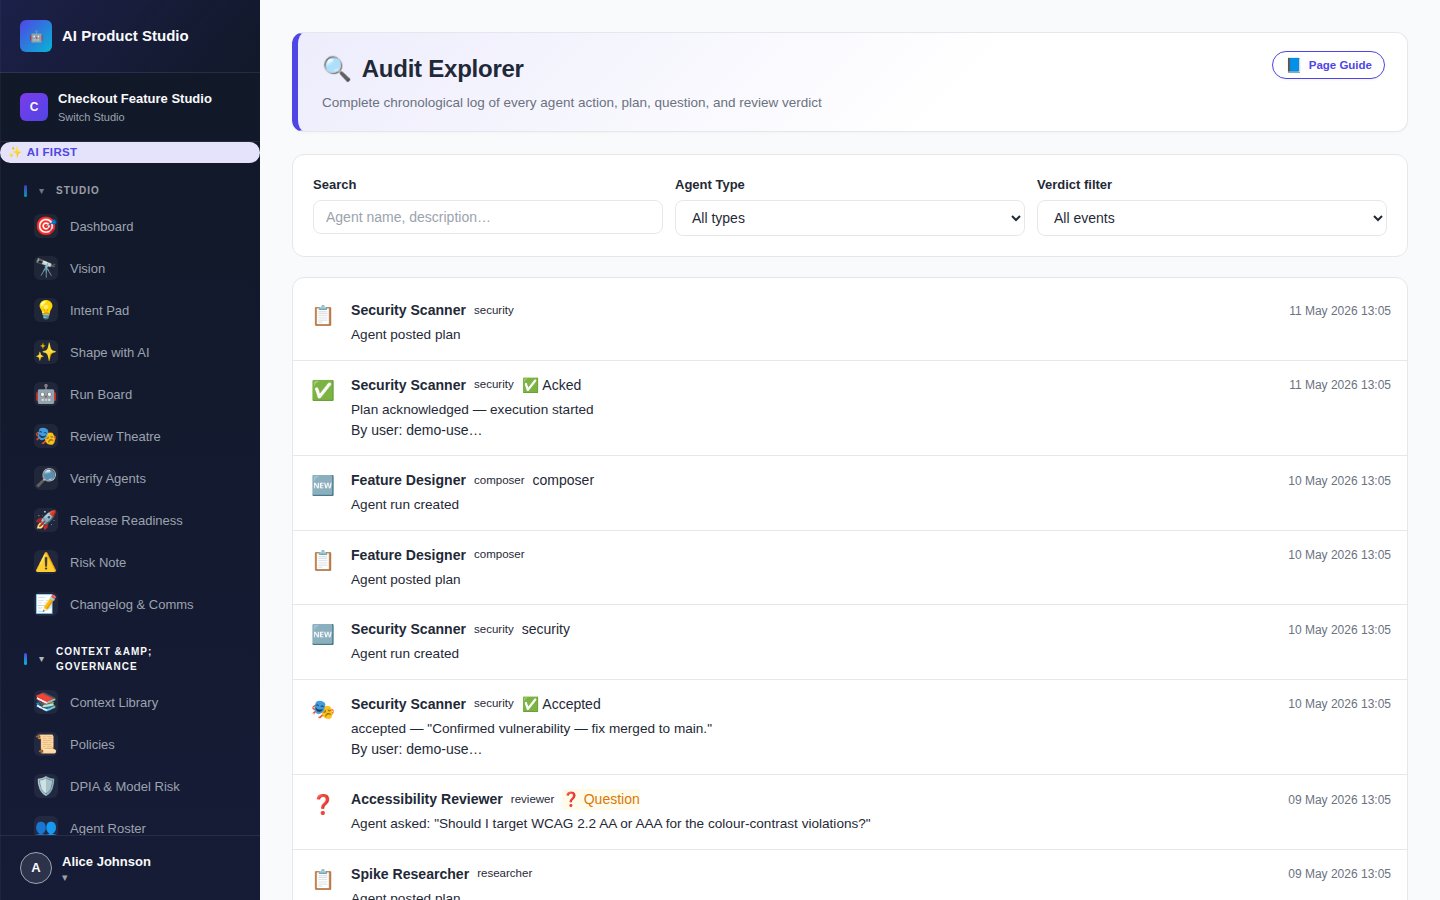
Task: Go to the Dashboard menu item
Action: pos(130,226)
